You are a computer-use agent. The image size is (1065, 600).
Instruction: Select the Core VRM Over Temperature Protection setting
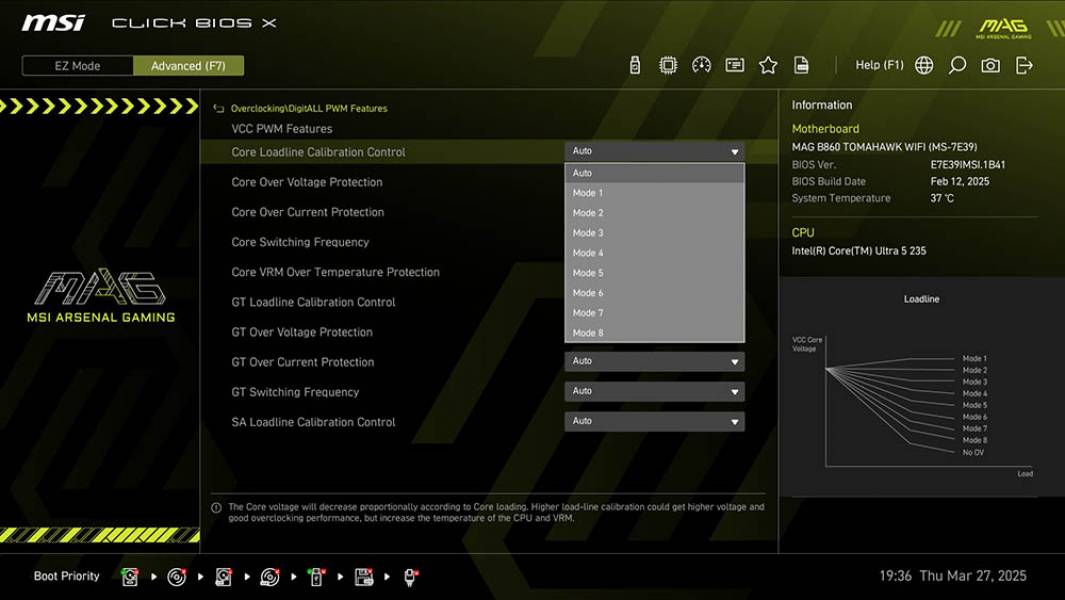click(335, 272)
